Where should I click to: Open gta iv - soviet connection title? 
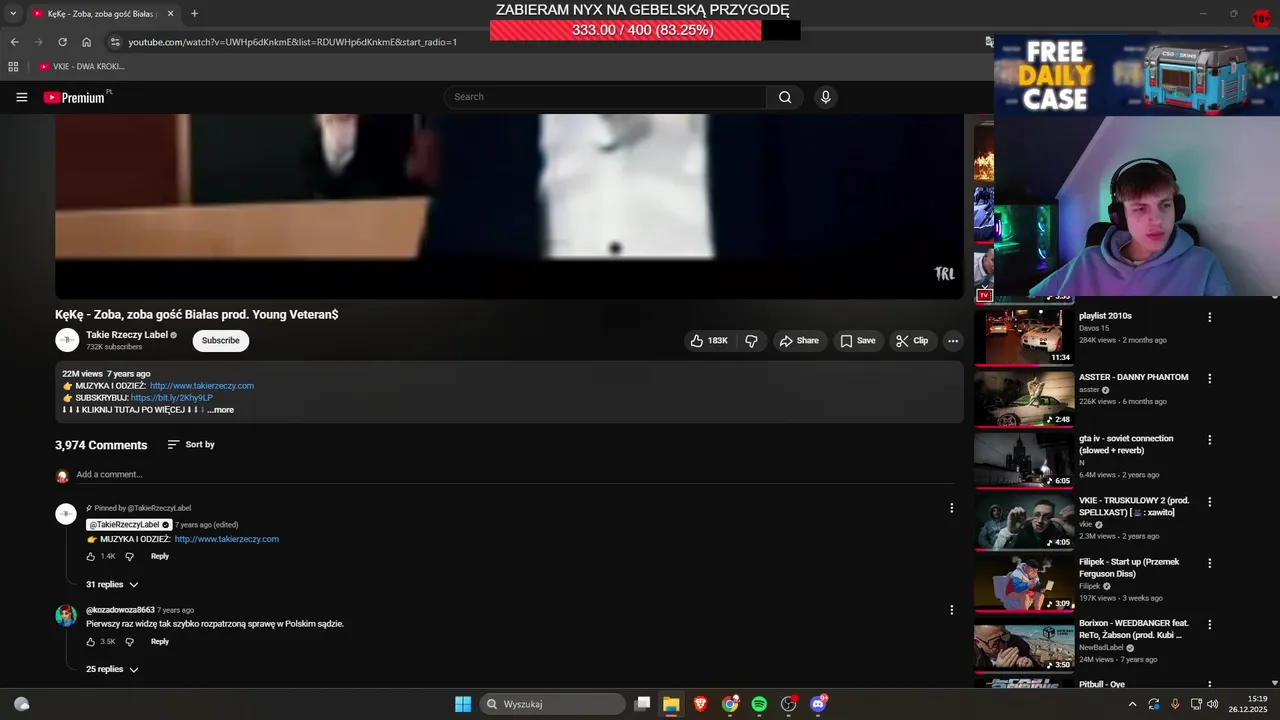pos(1126,445)
